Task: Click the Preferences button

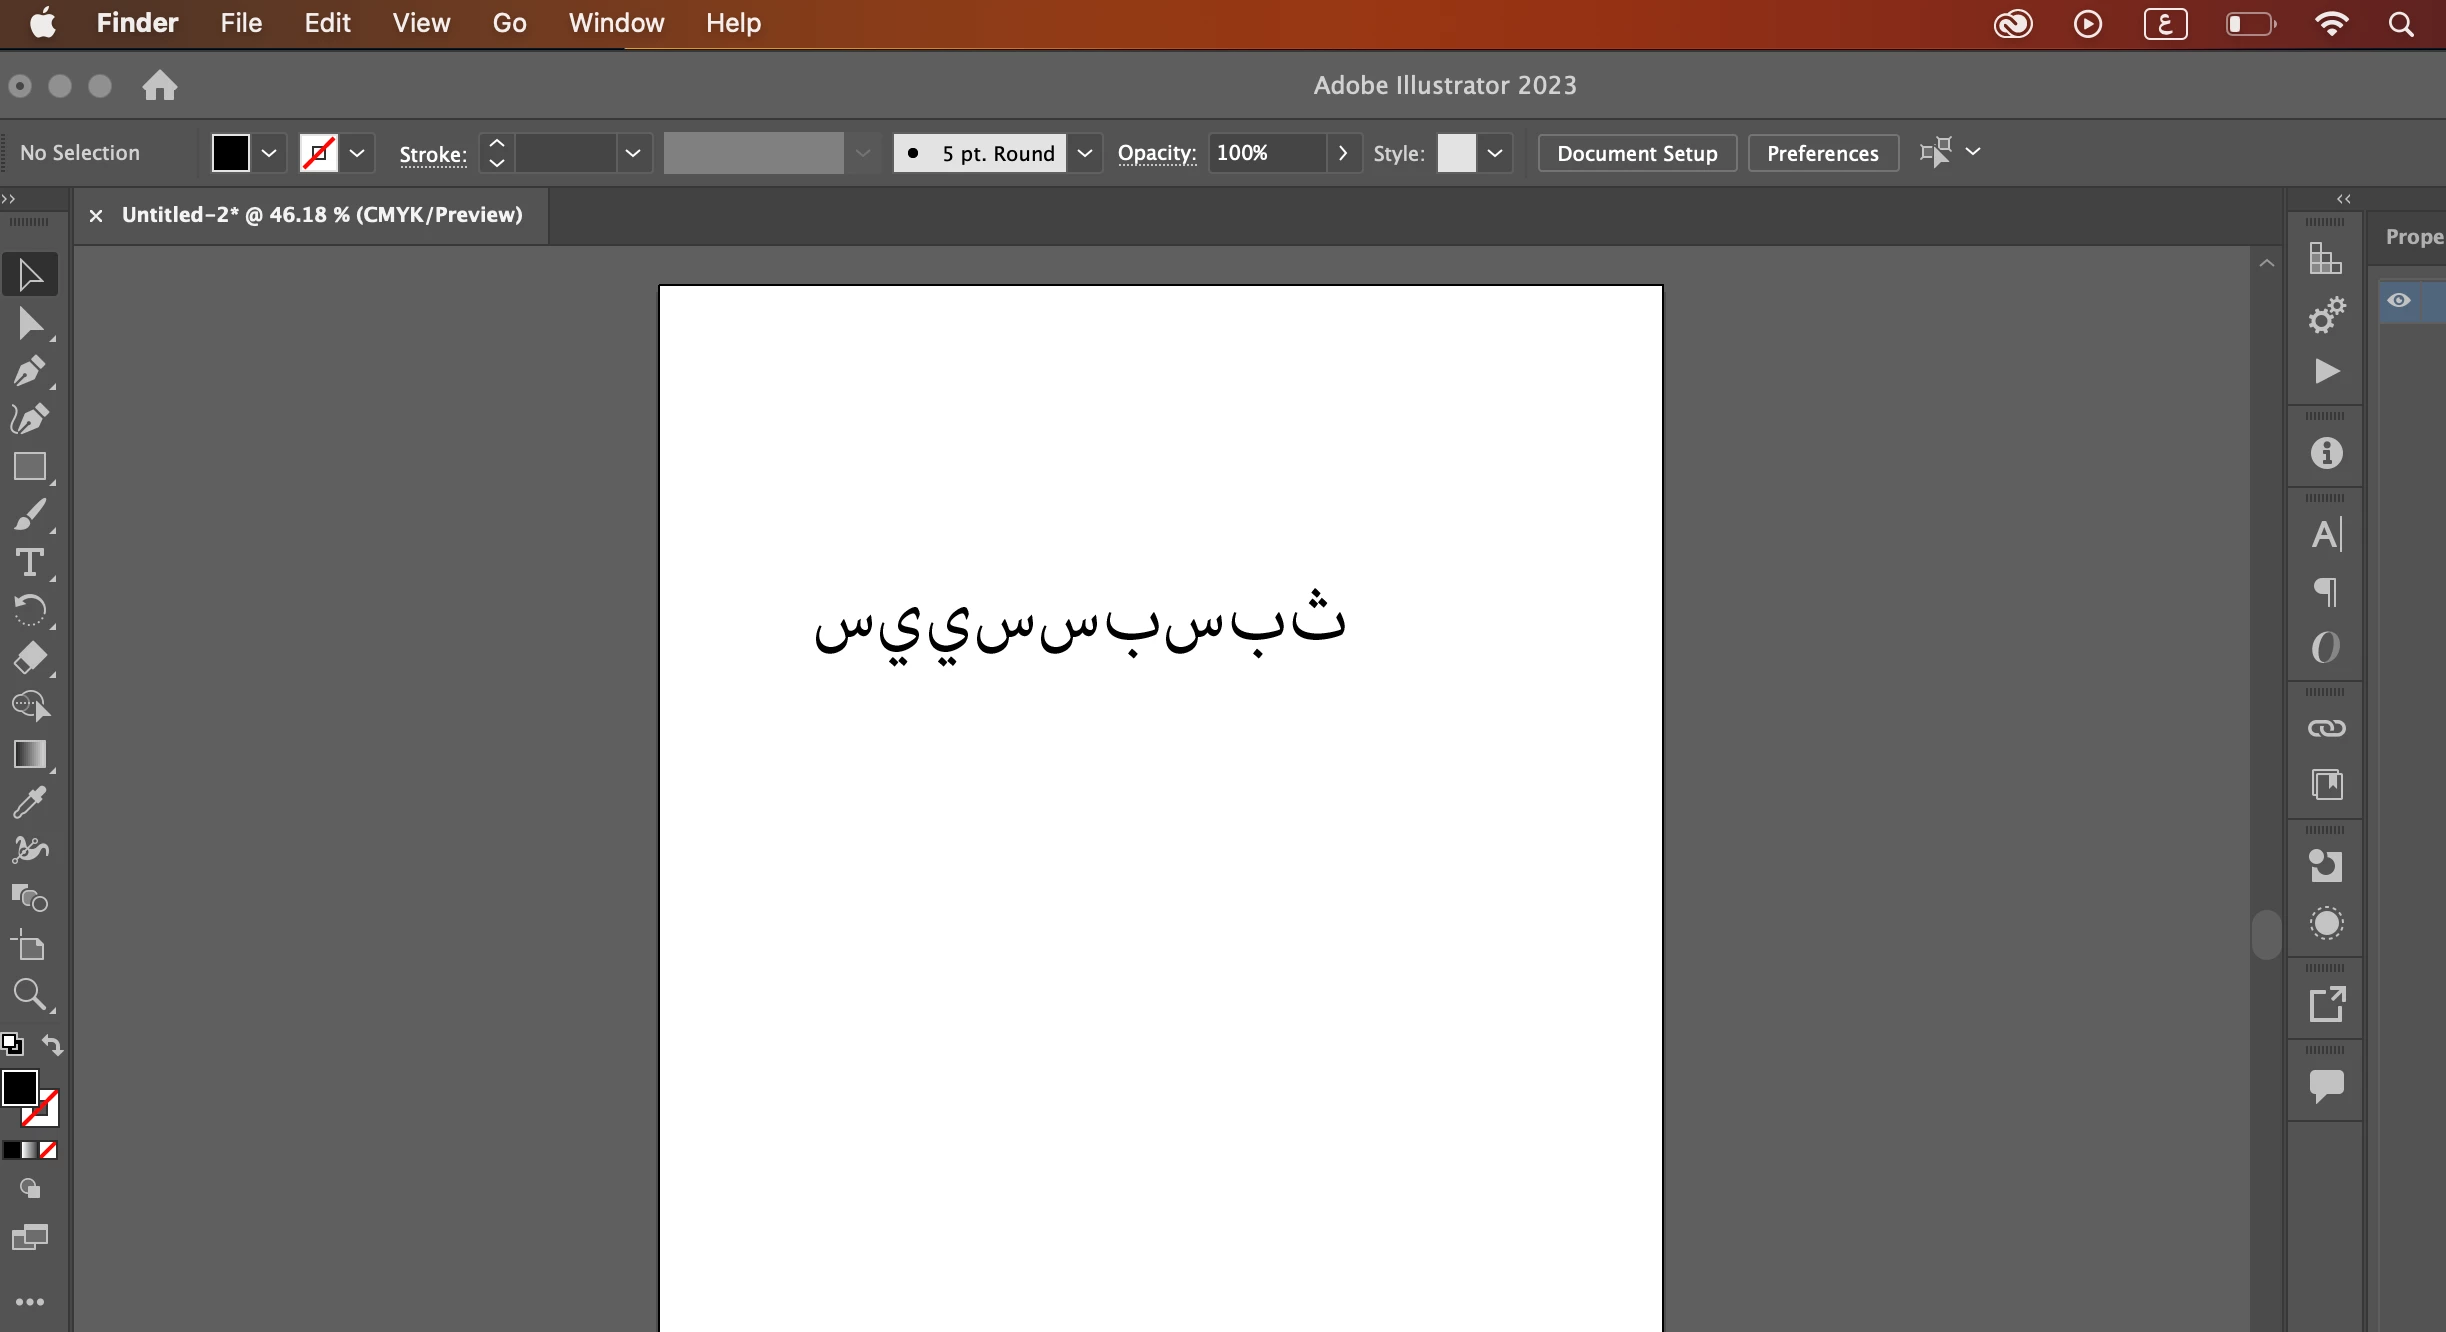Action: [1822, 153]
